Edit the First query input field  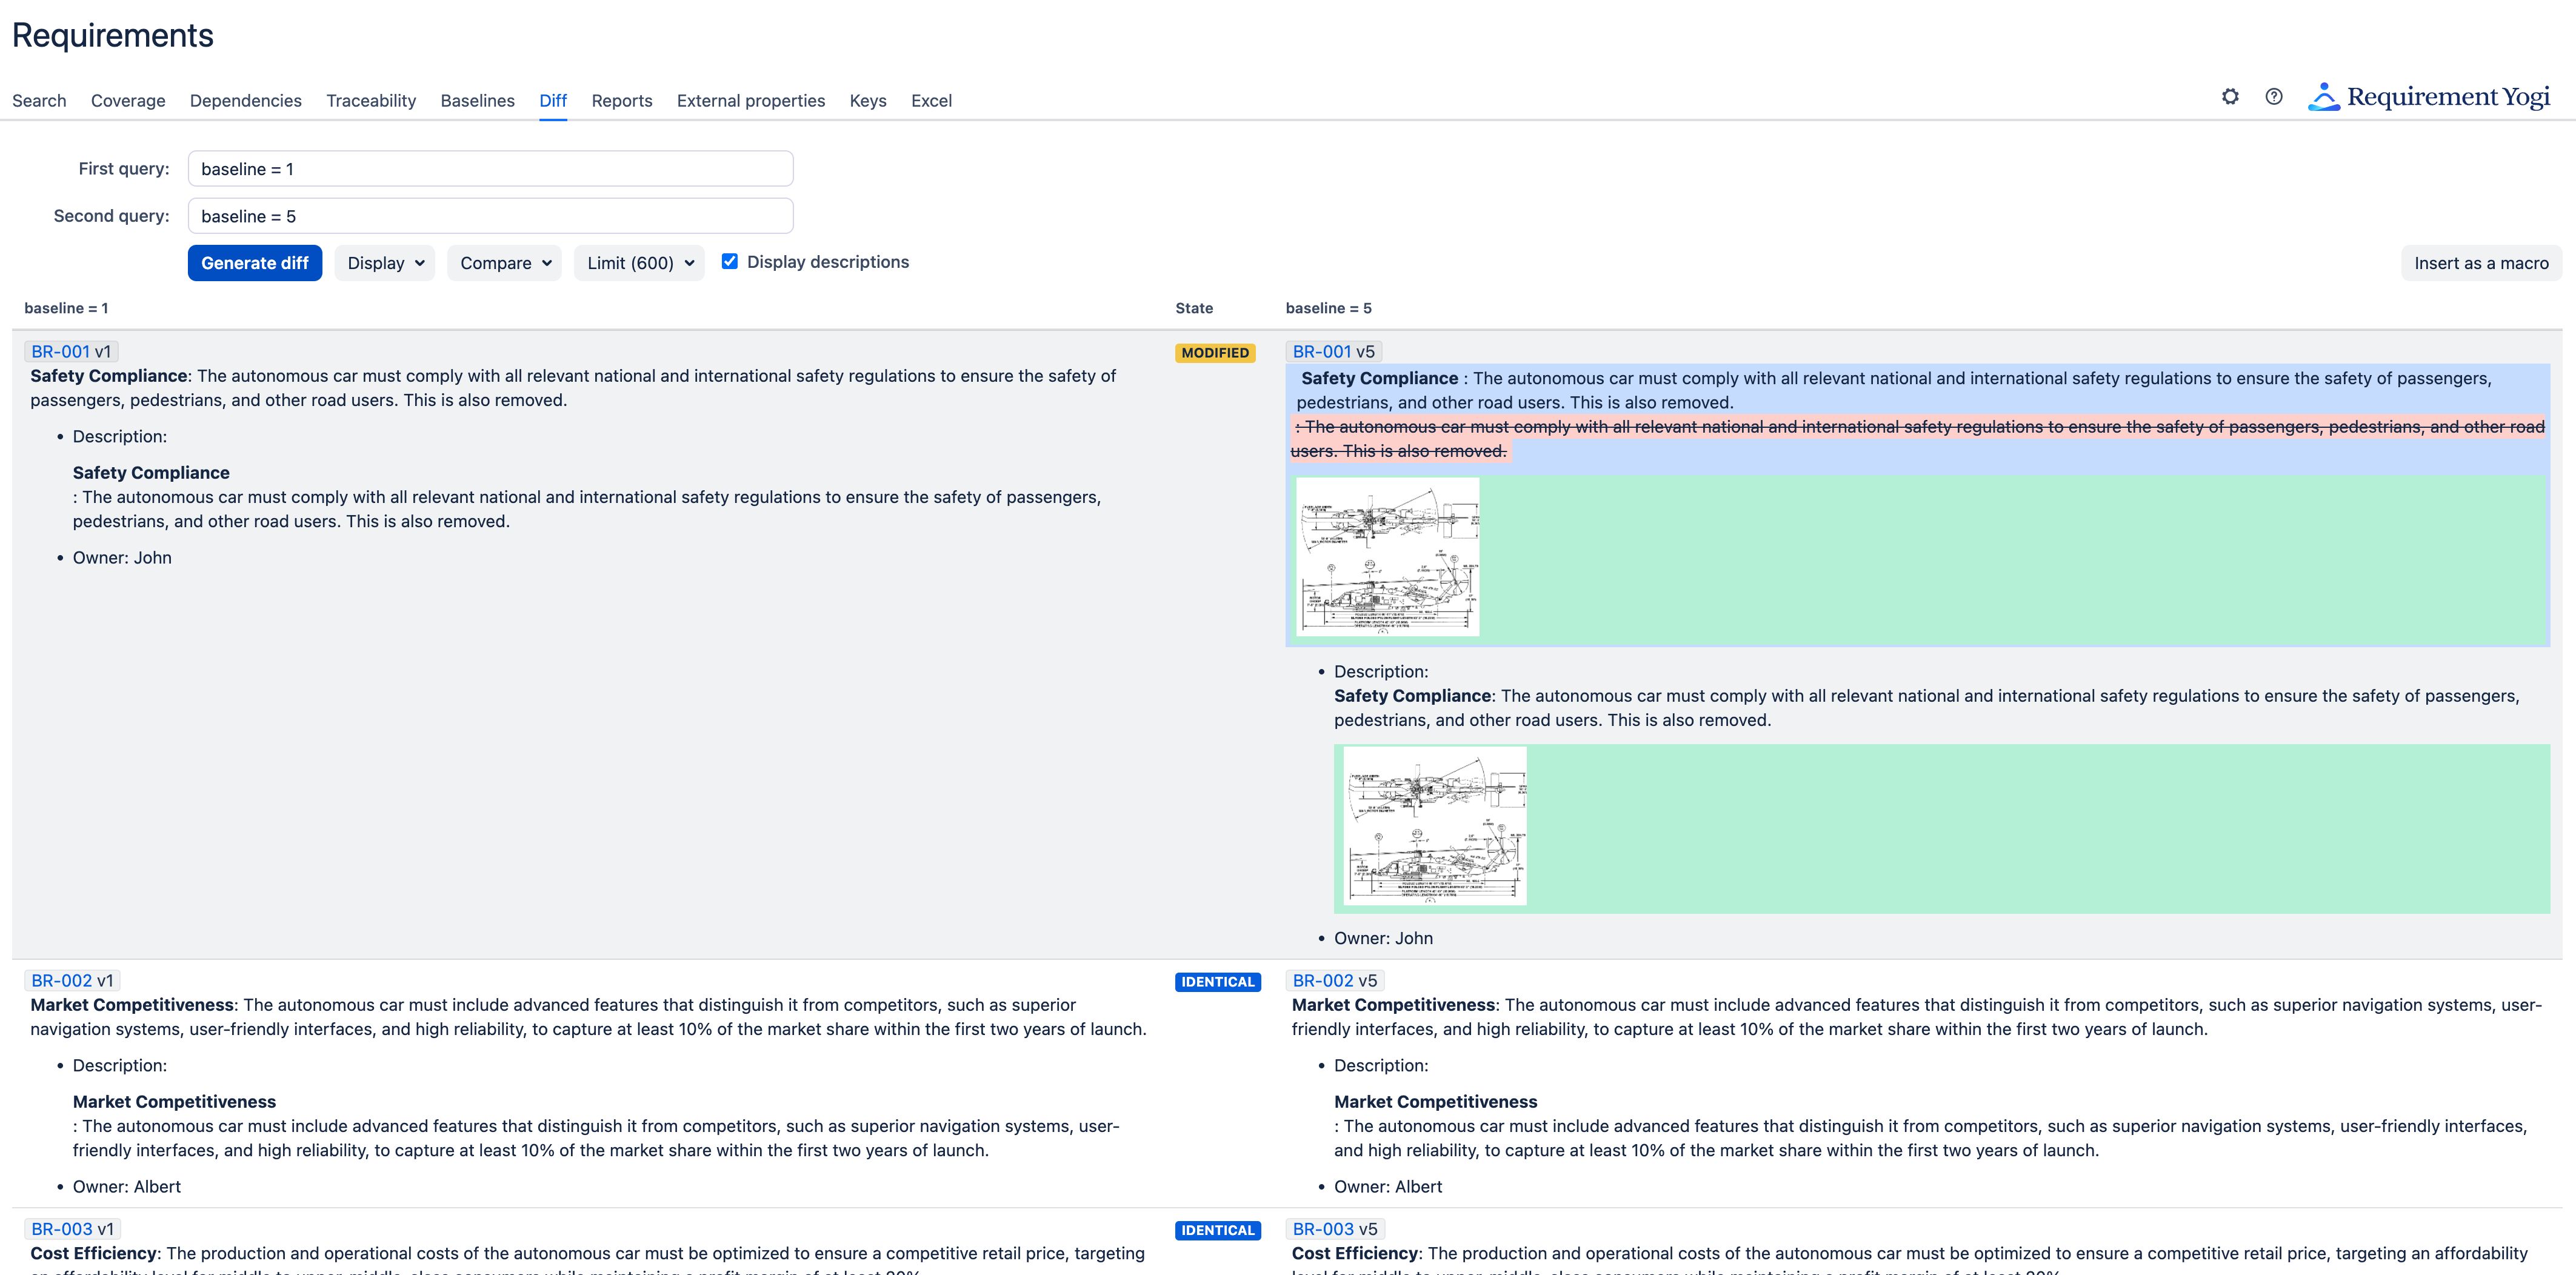click(x=490, y=168)
